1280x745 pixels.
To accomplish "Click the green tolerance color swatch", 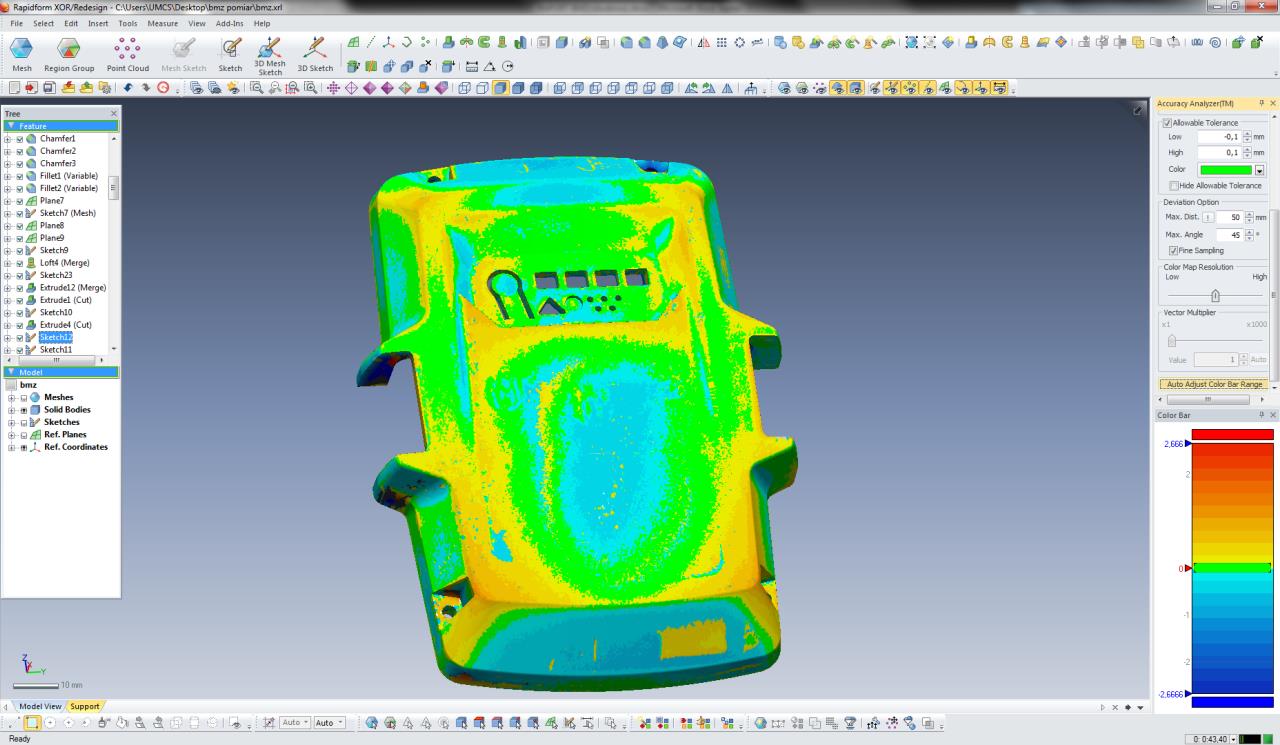I will click(x=1226, y=170).
